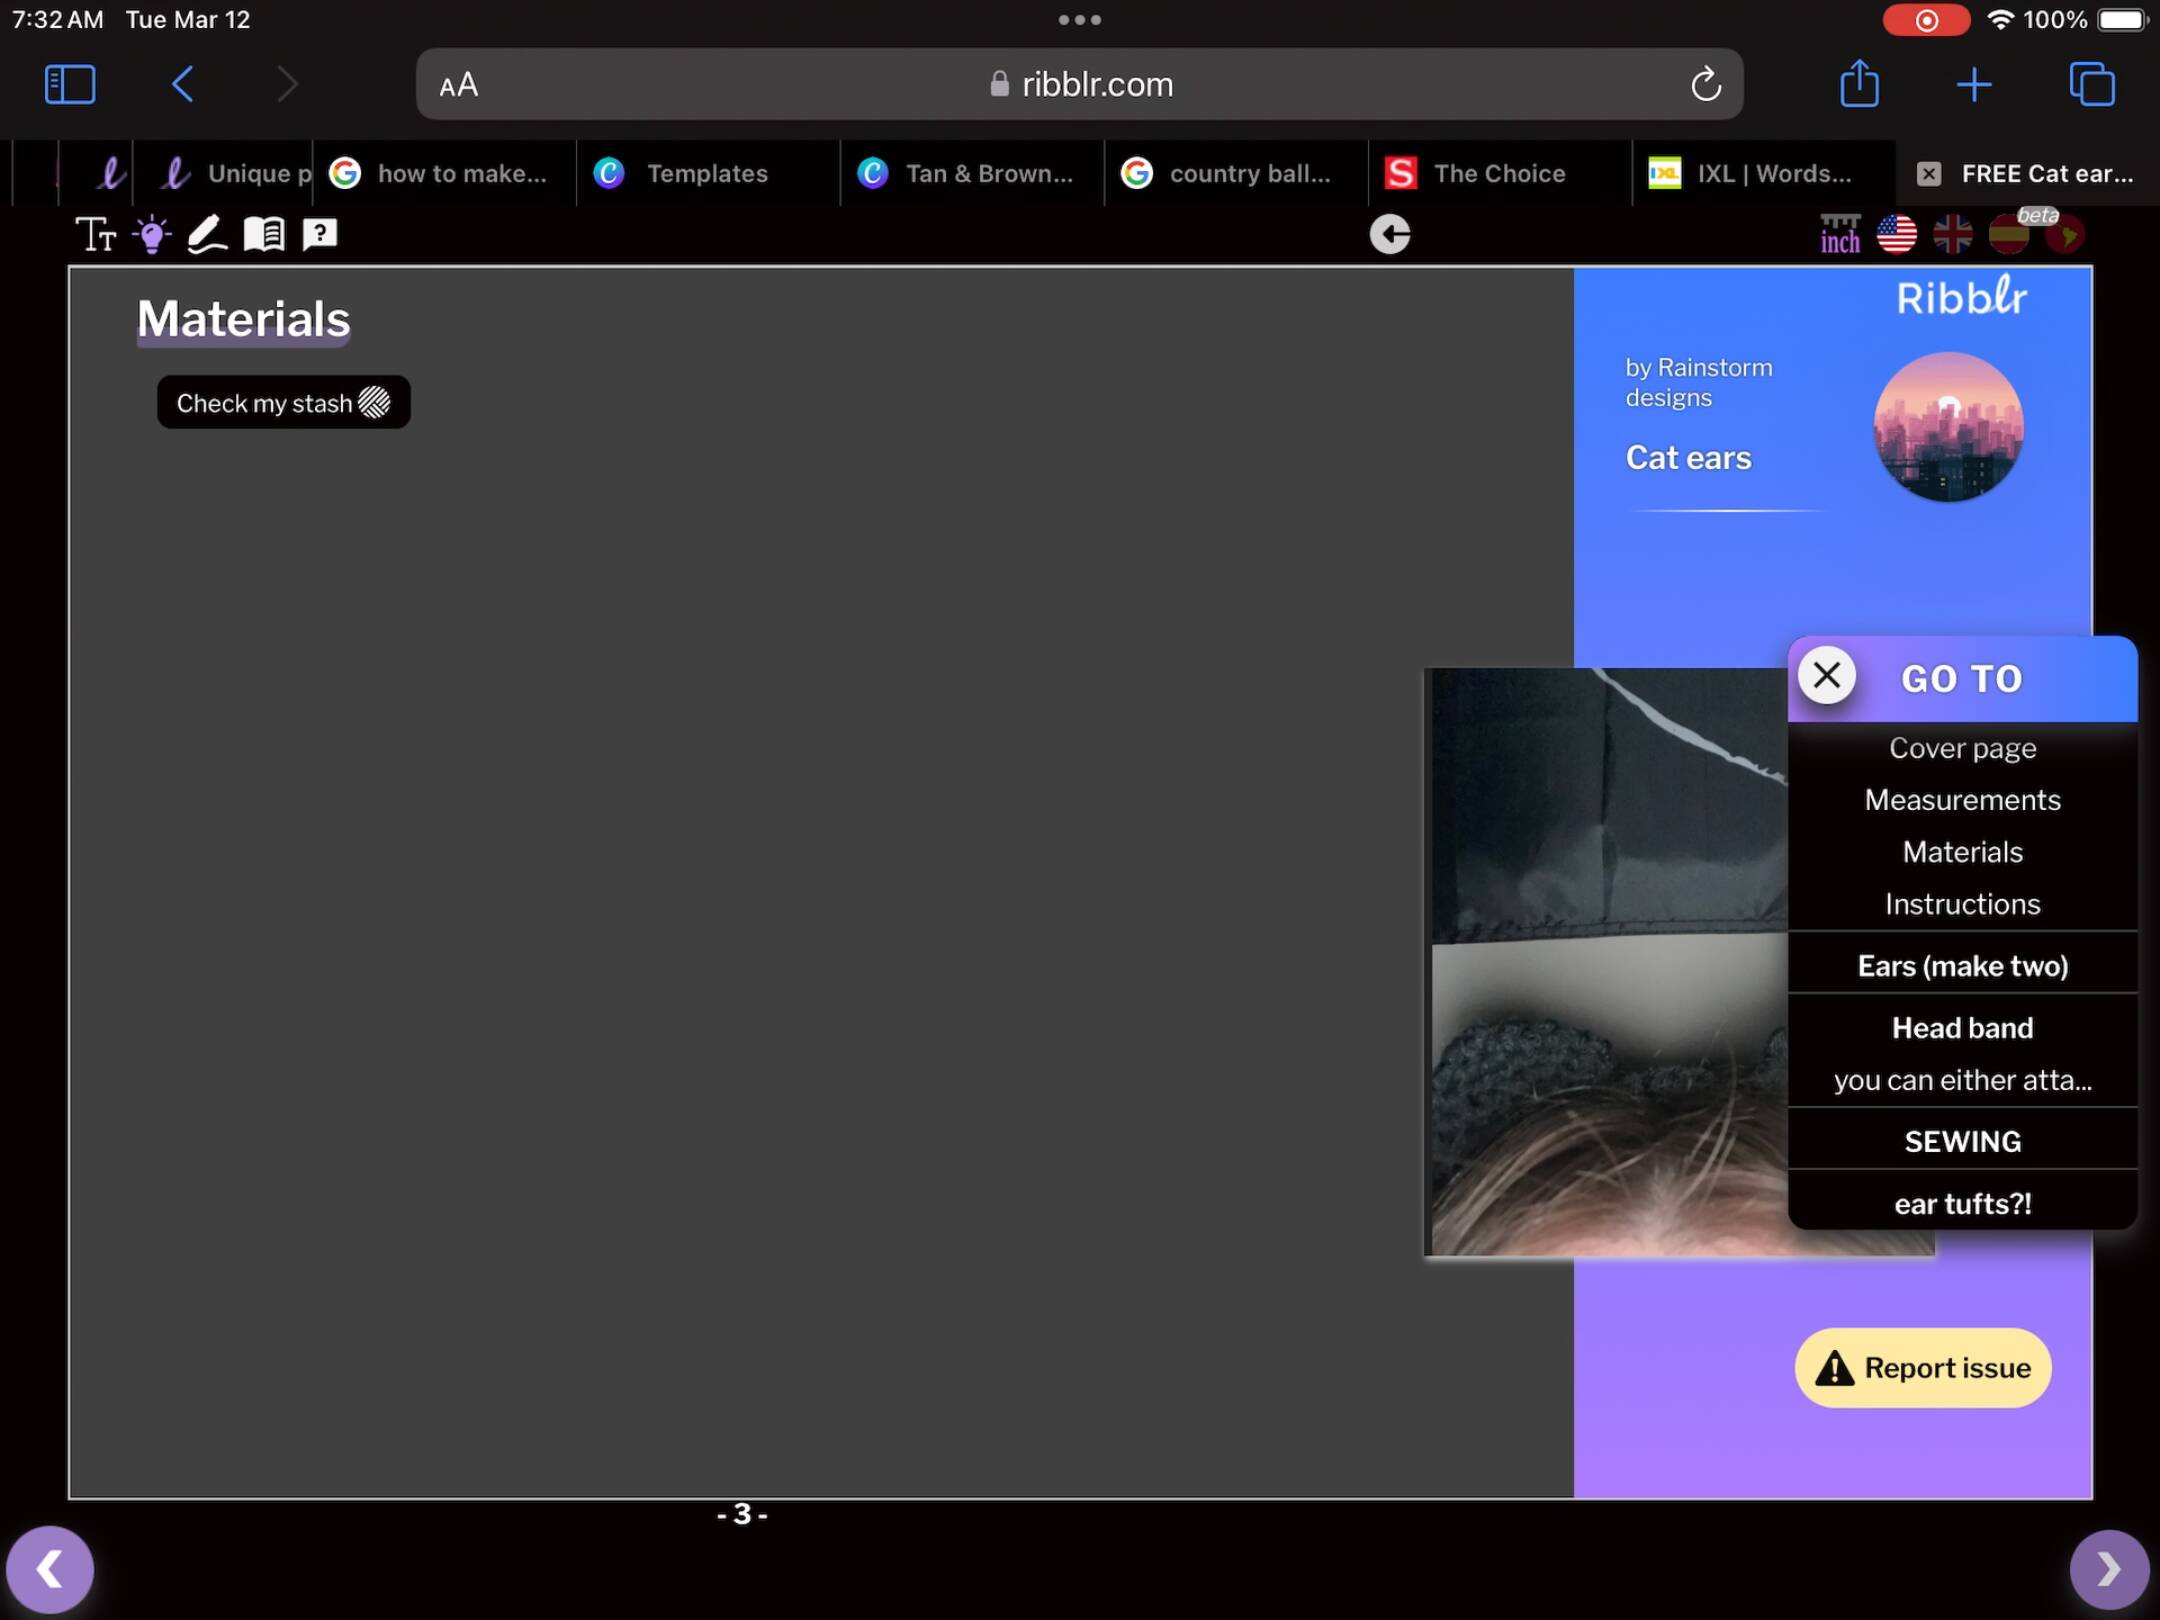Screen dimensions: 2160x1620
Task: Click the question mark help icon
Action: 320,234
